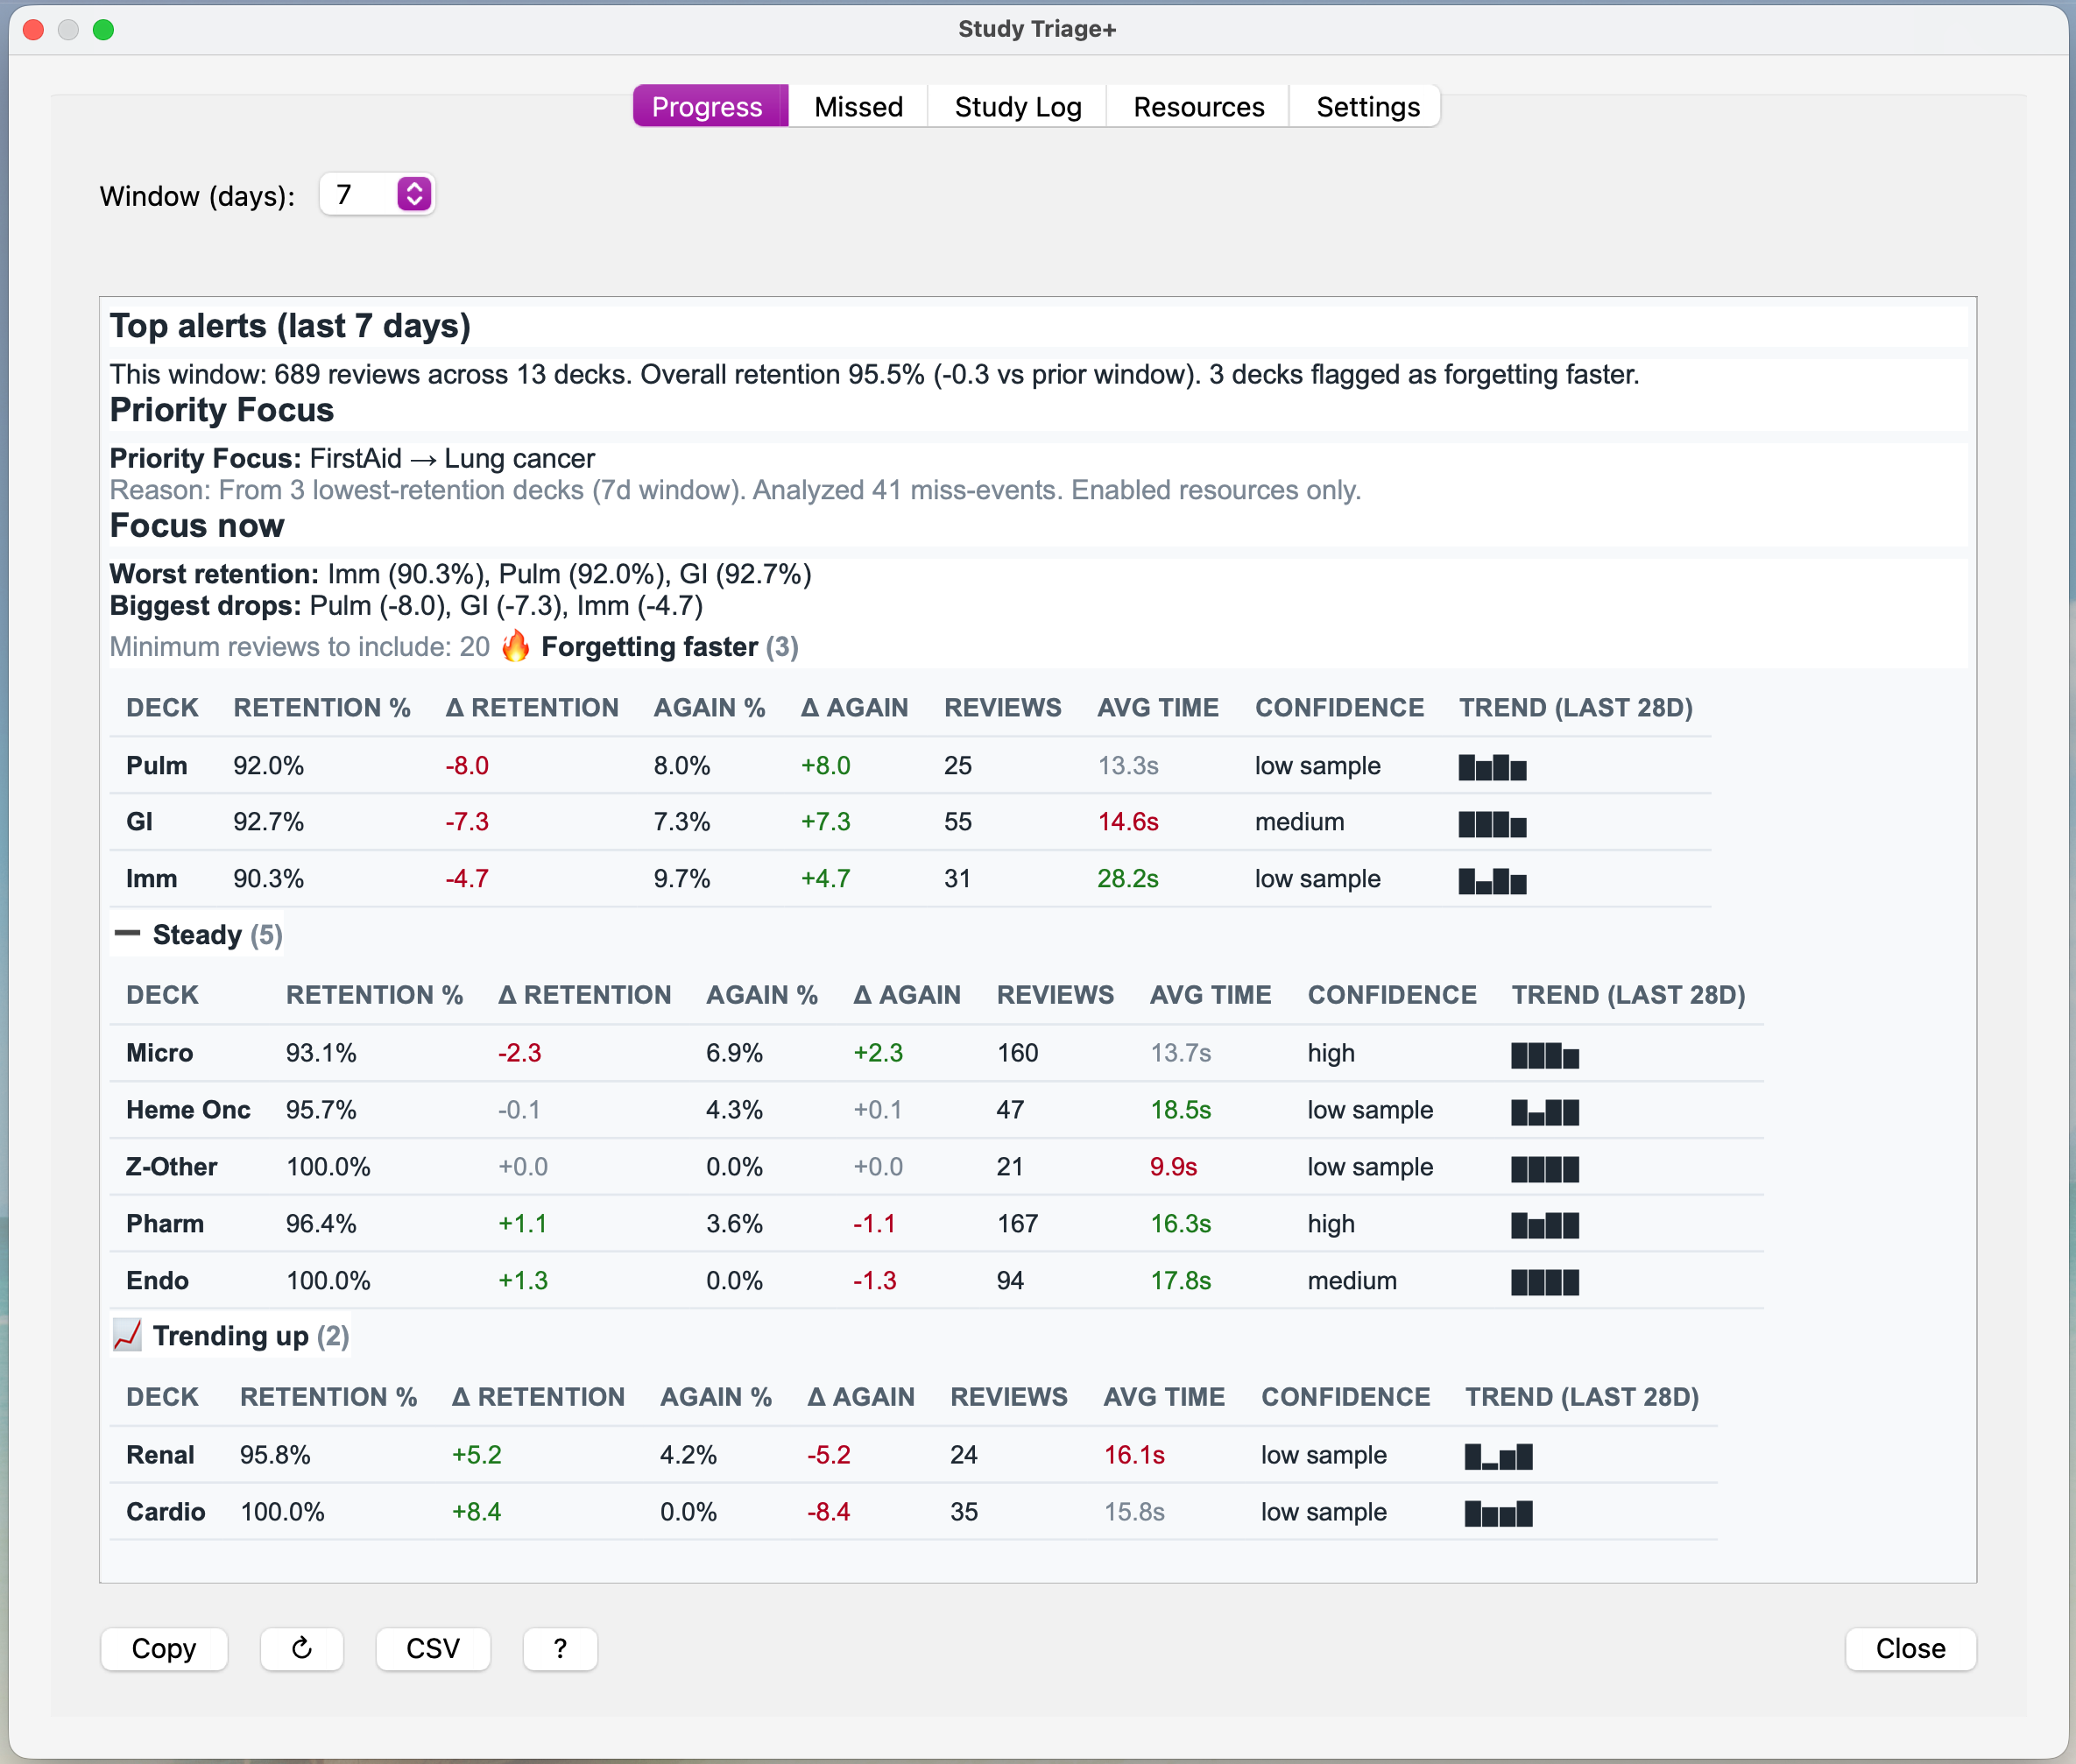Open the Window days stepper arrows
This screenshot has height=1764, width=2076.
(x=414, y=194)
